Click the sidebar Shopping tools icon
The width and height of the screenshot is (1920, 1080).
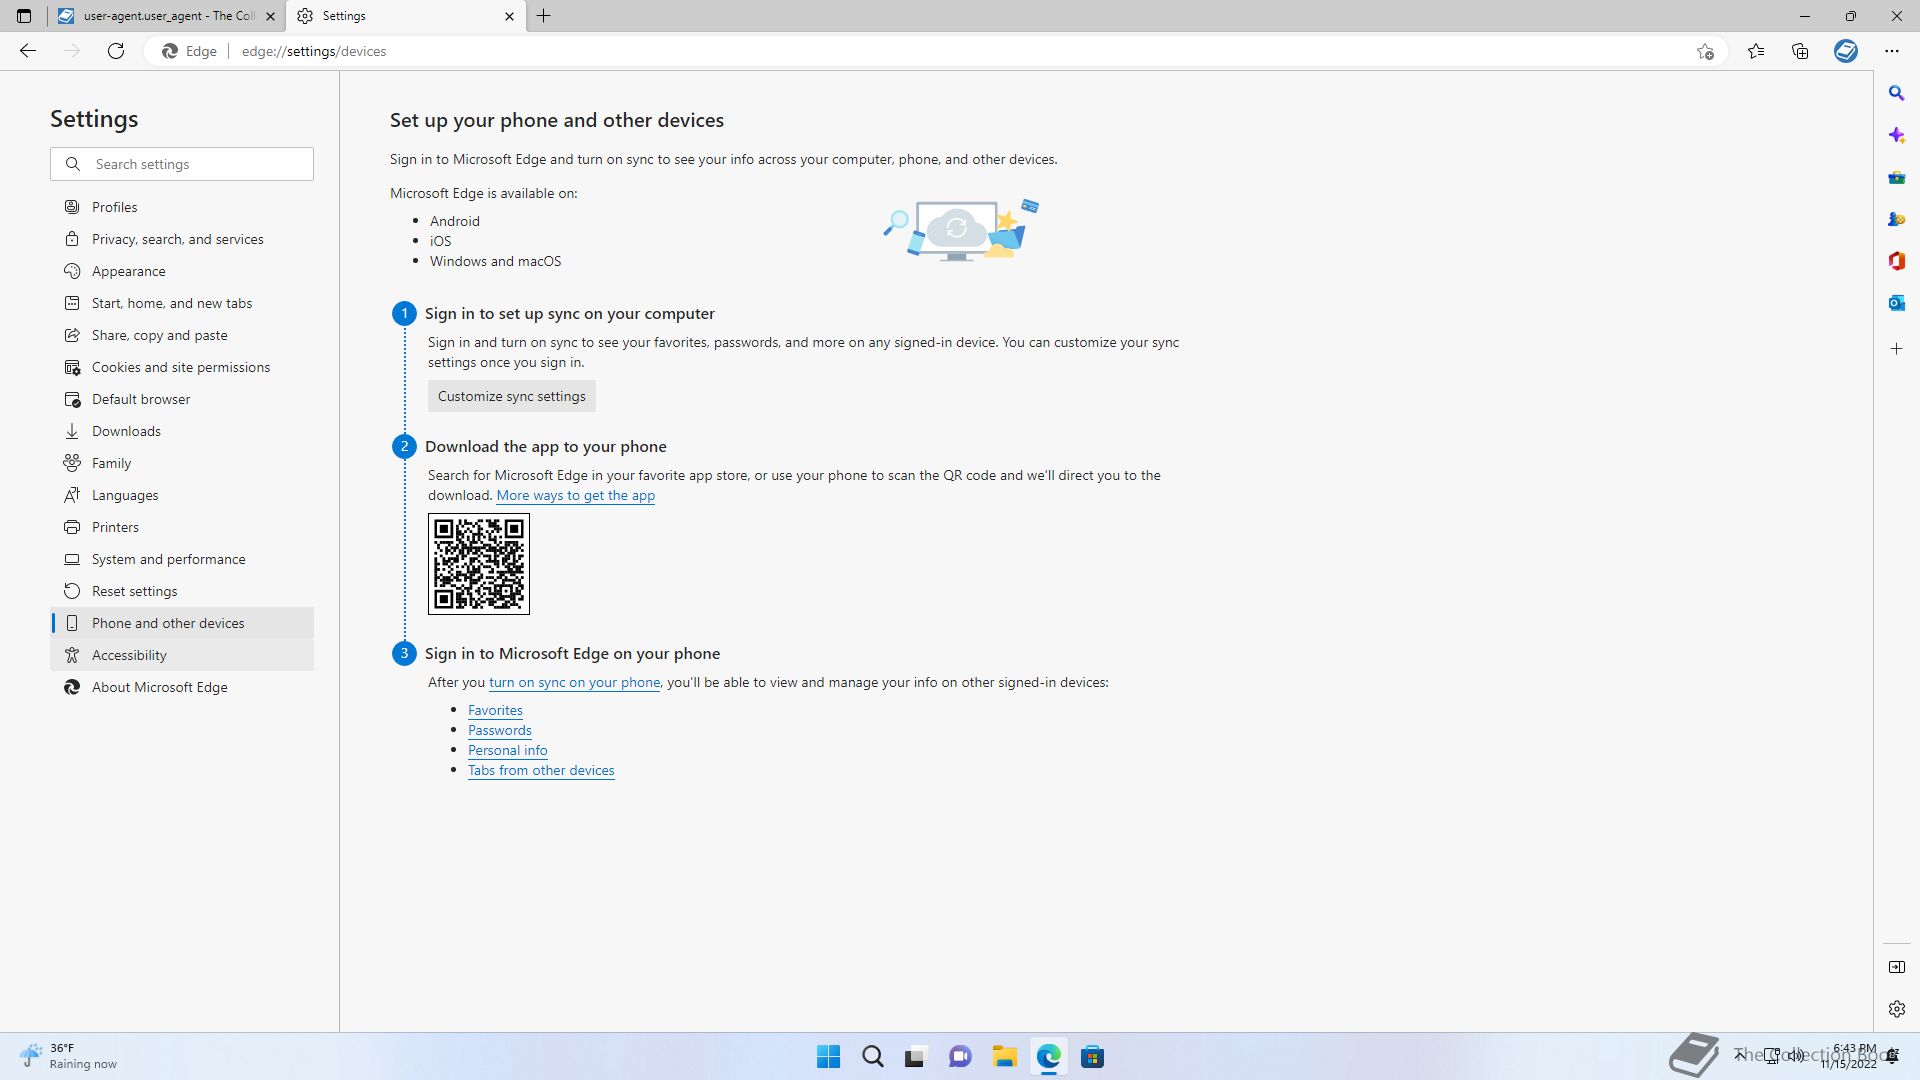pos(1896,177)
